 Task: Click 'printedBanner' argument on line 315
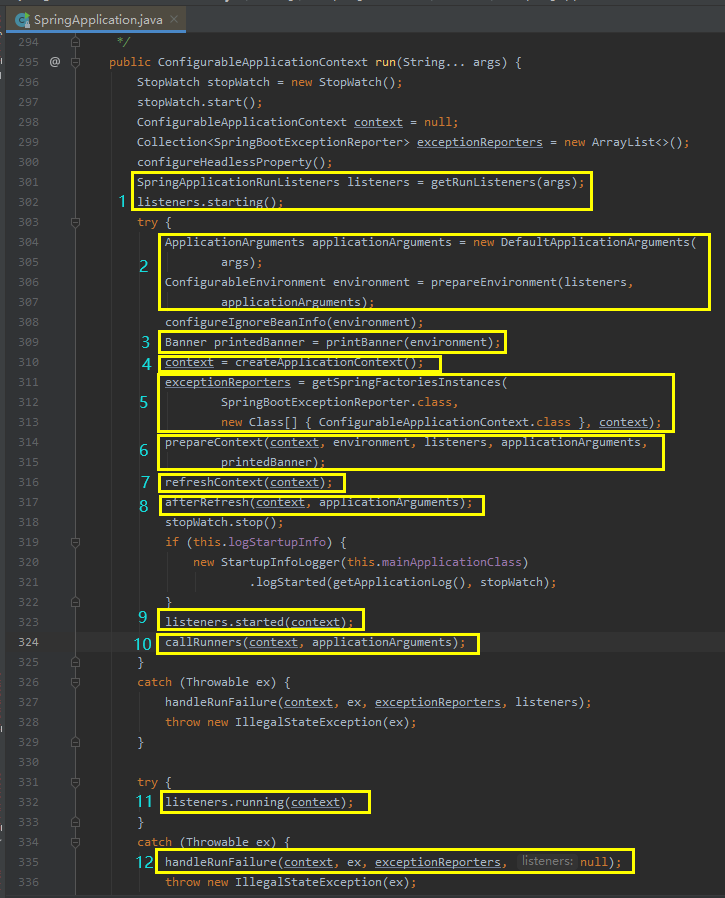point(266,462)
